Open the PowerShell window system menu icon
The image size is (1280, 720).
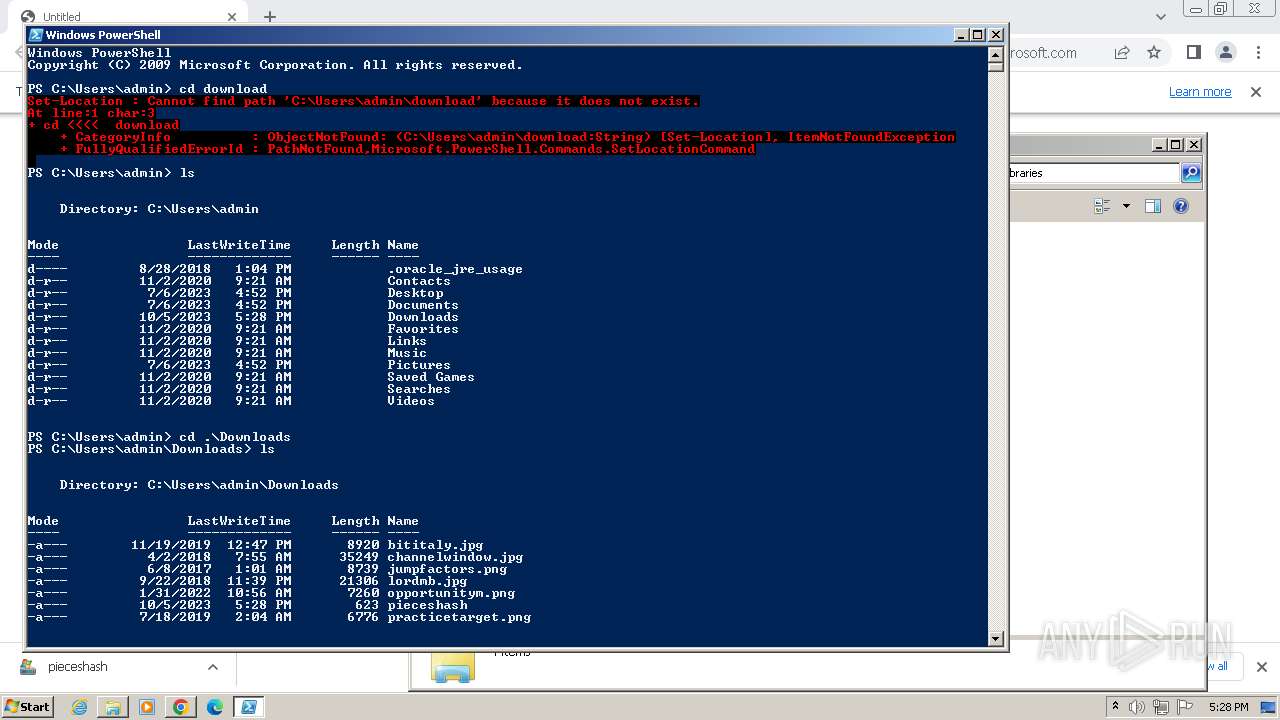[36, 35]
